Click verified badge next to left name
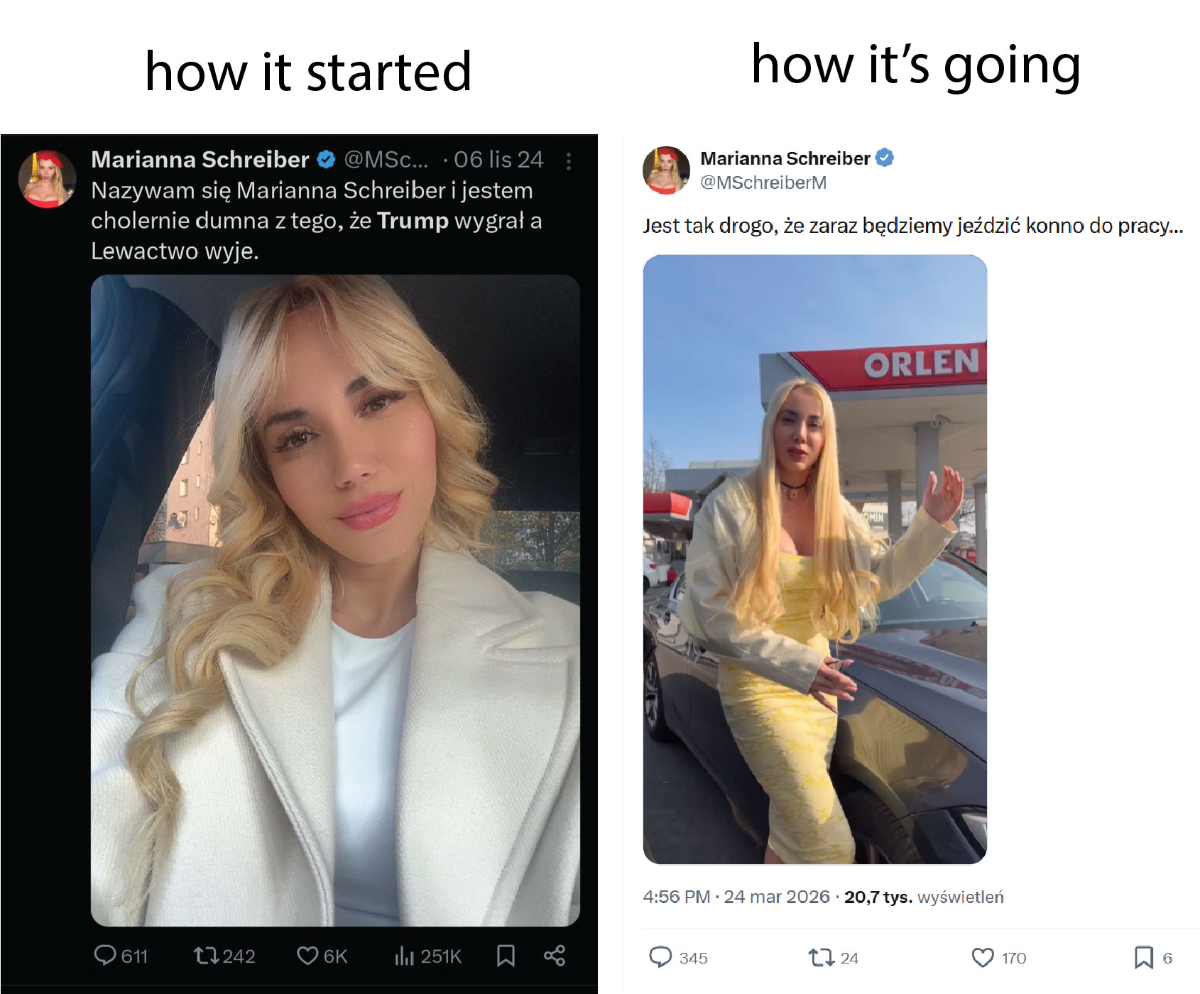The width and height of the screenshot is (1200, 994). click(x=326, y=159)
